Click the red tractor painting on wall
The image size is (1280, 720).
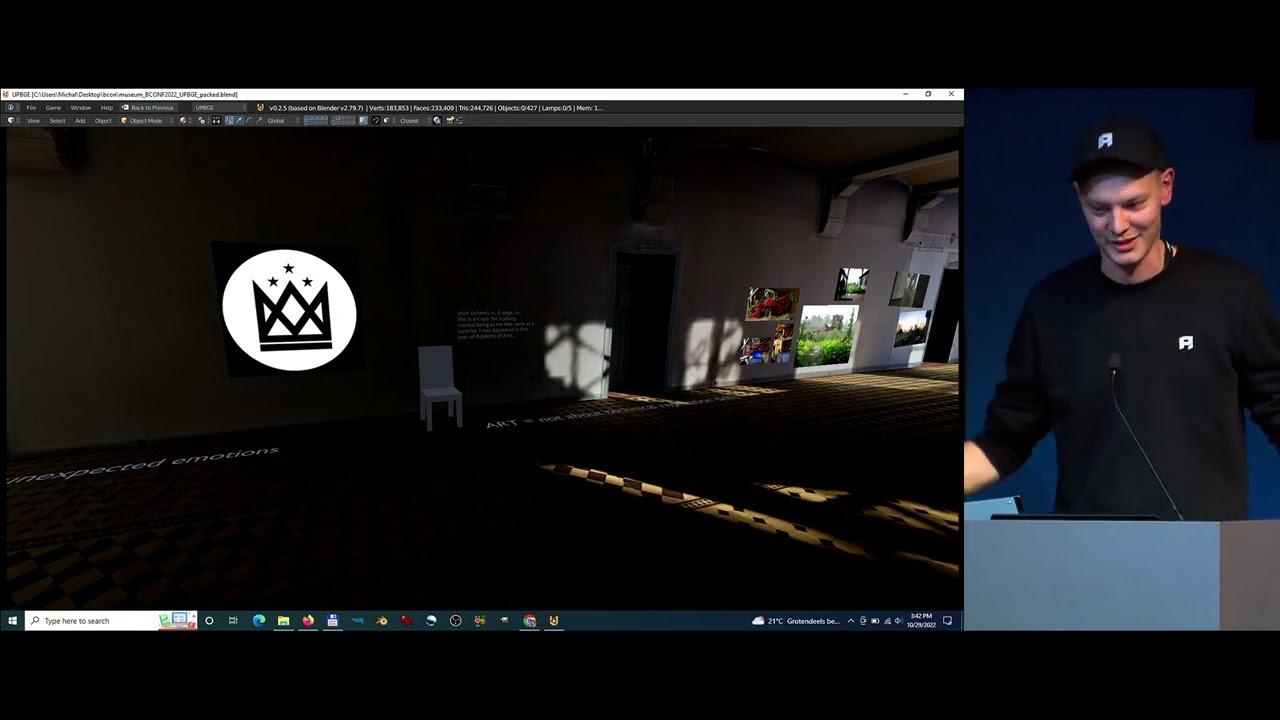point(772,303)
